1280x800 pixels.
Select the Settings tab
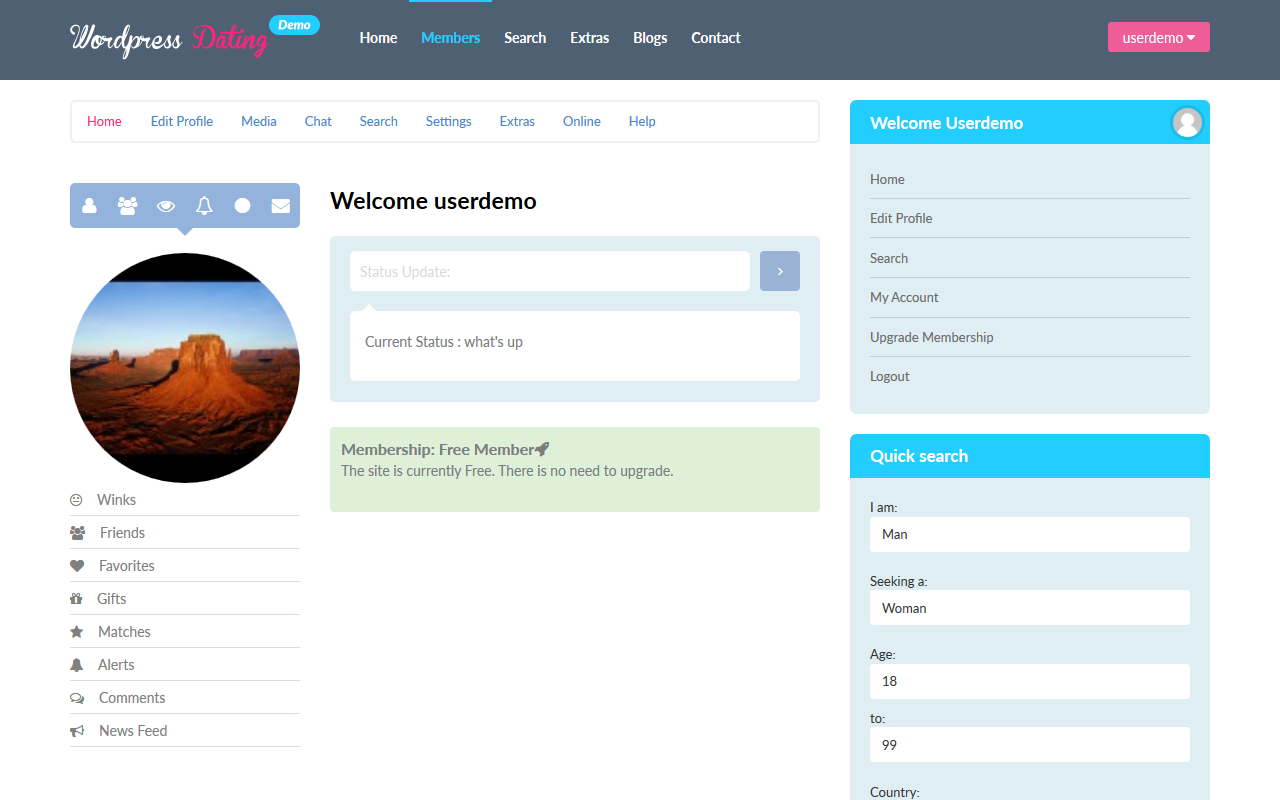point(449,121)
